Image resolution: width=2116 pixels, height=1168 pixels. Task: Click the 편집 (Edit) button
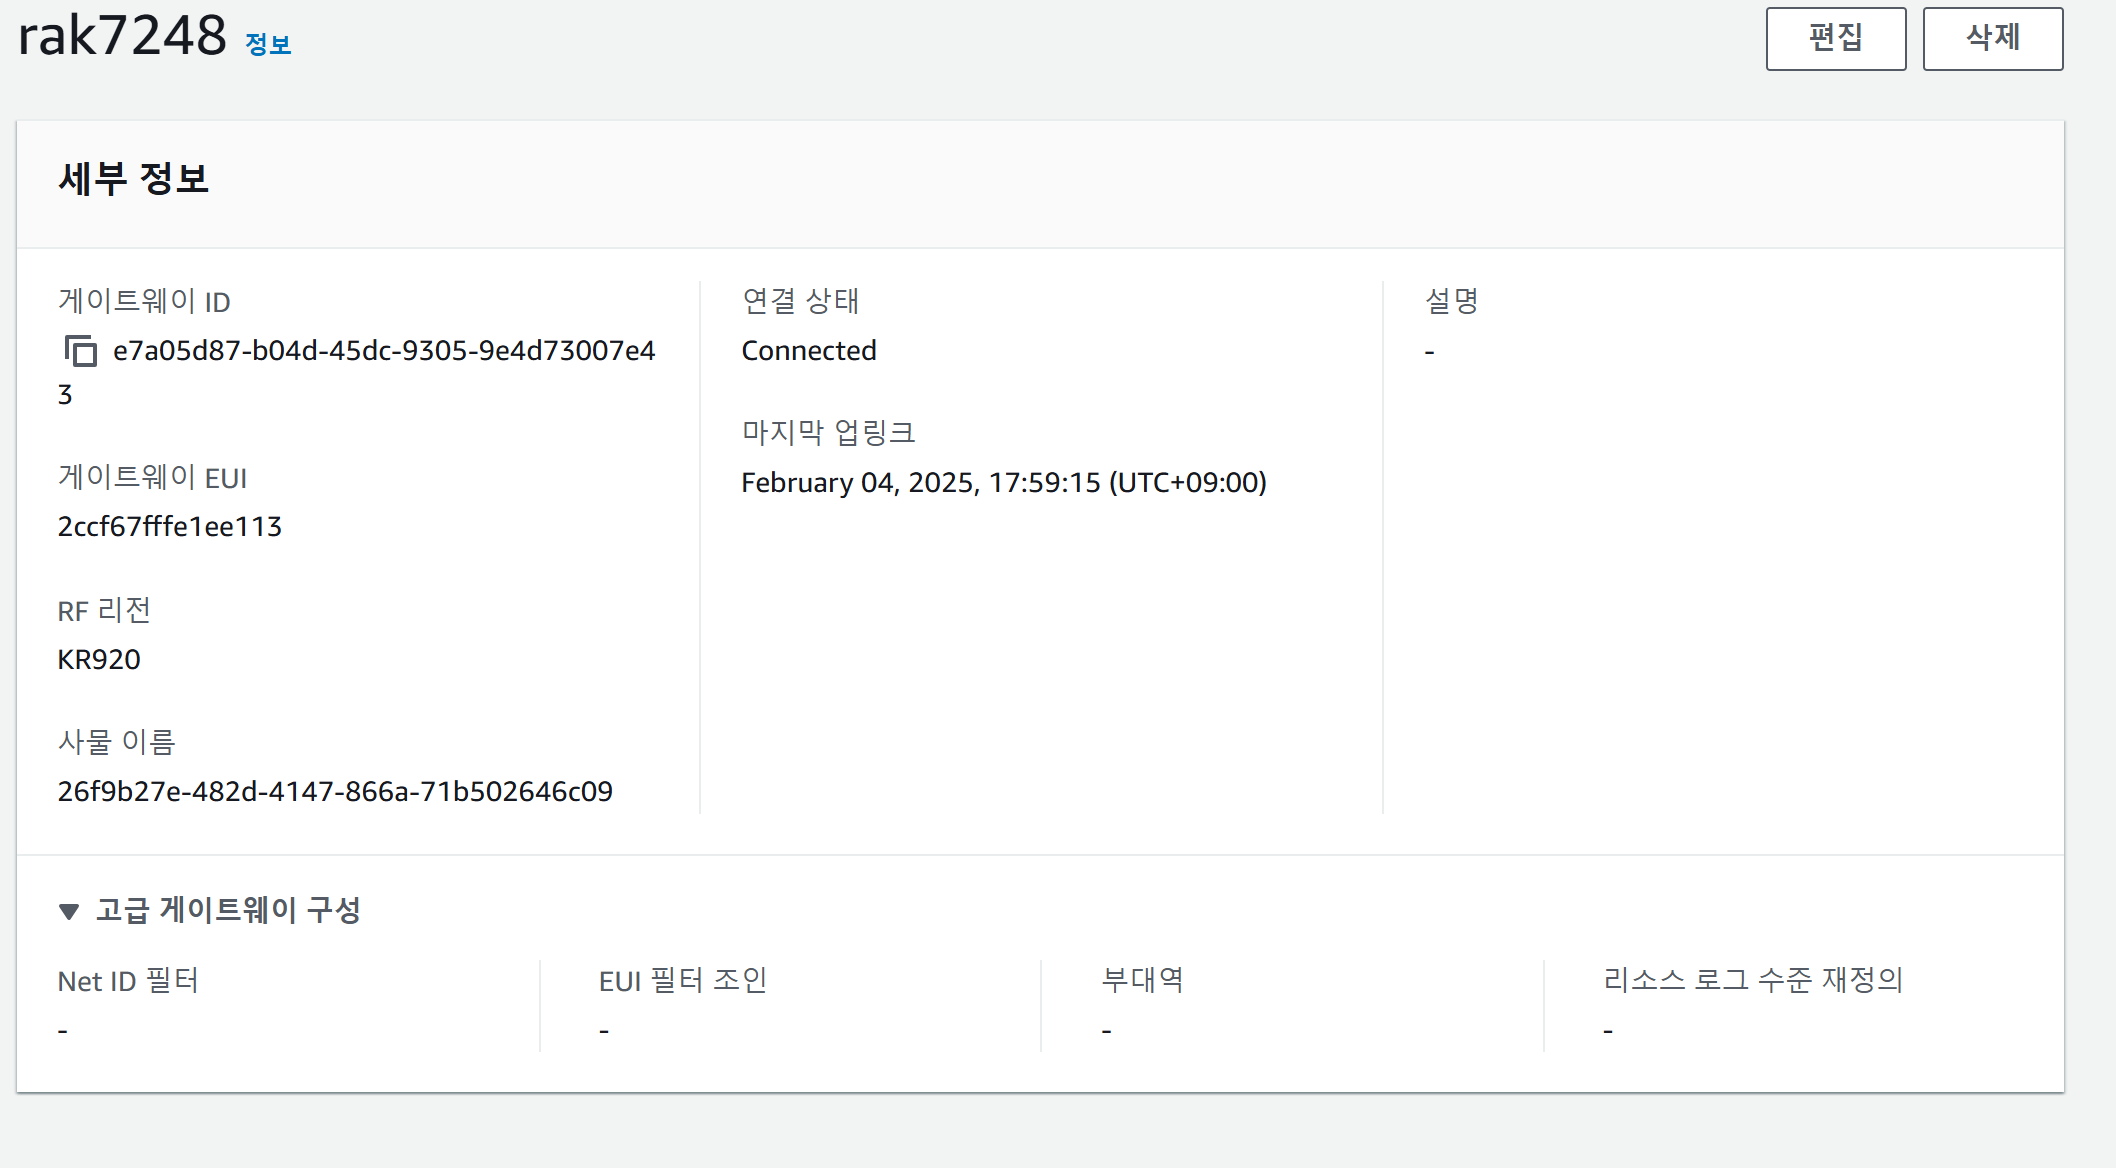[1836, 39]
